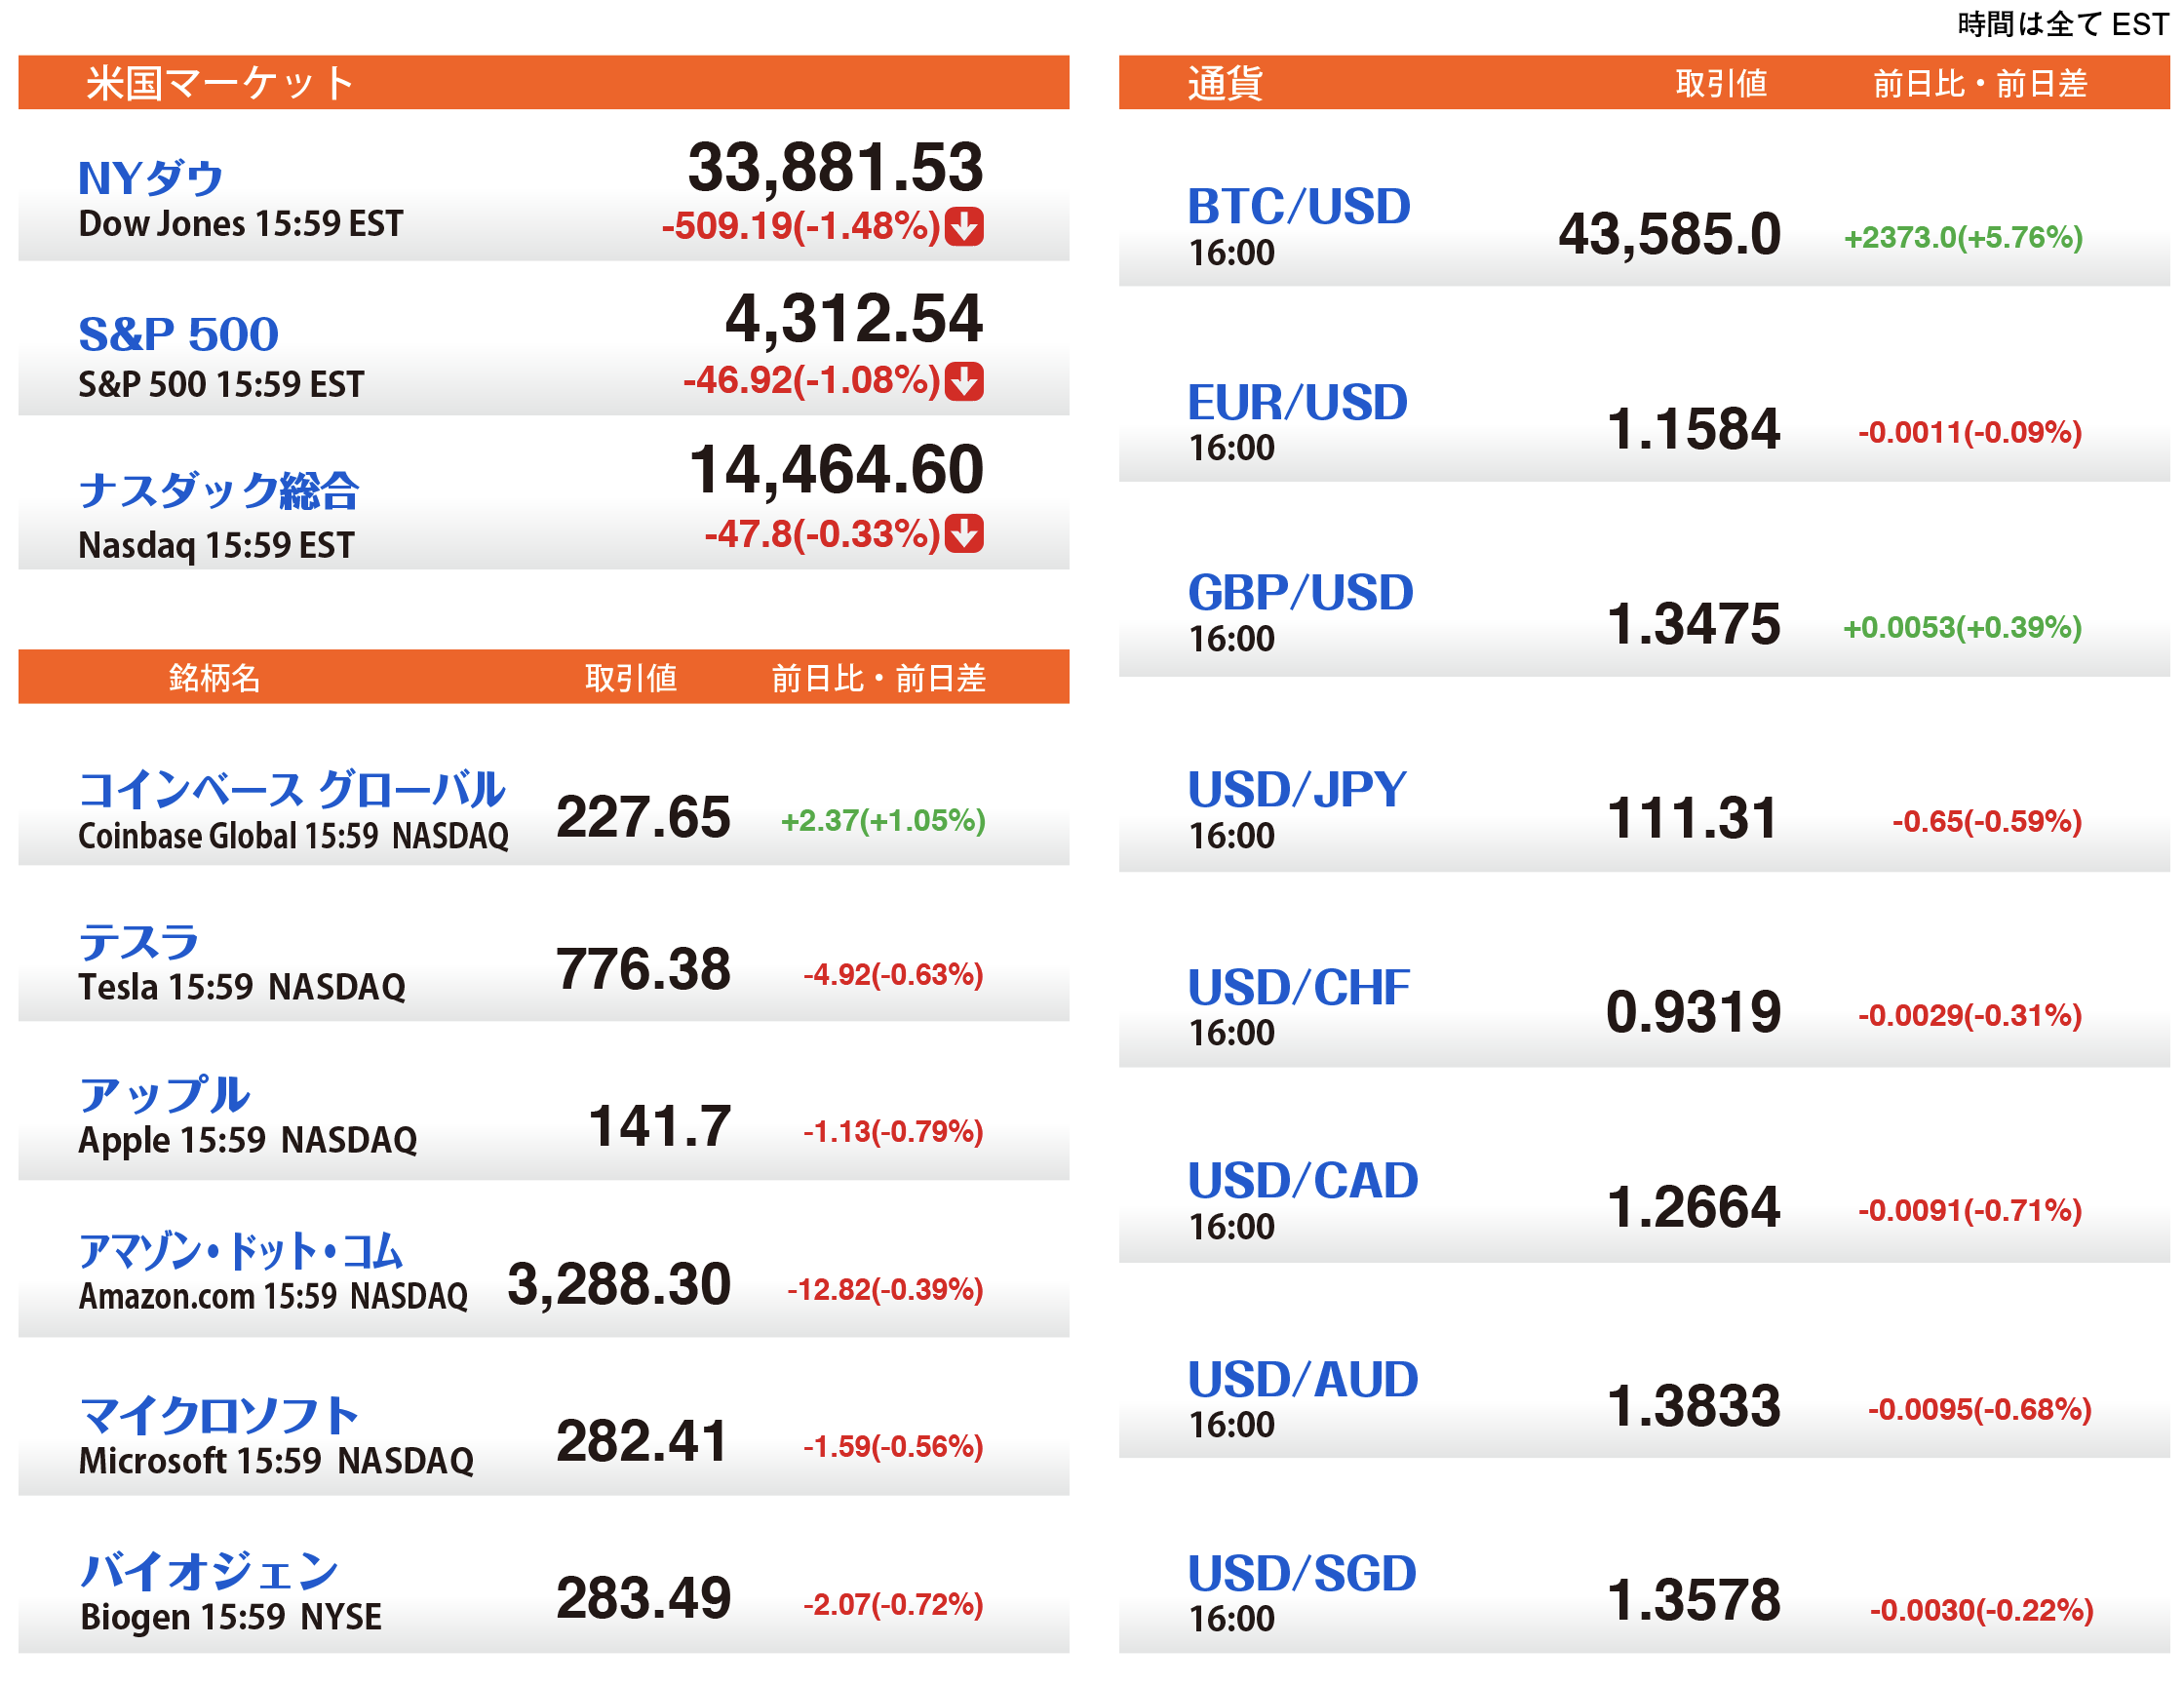Viewport: 2184px width, 1685px height.
Task: Click the red down arrow beside S&P 500 change
Action: pos(964,381)
